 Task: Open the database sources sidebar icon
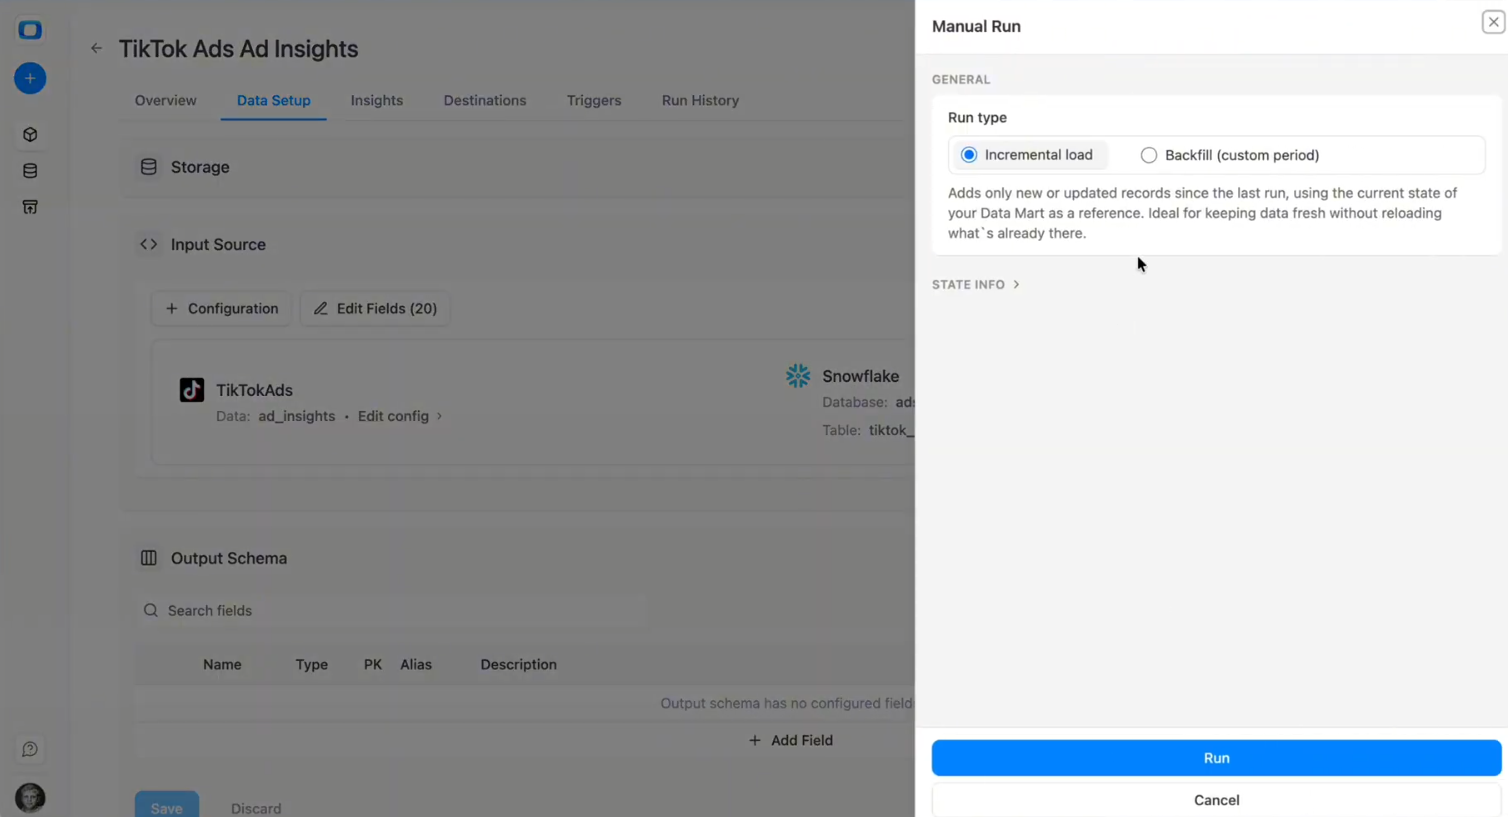point(30,170)
